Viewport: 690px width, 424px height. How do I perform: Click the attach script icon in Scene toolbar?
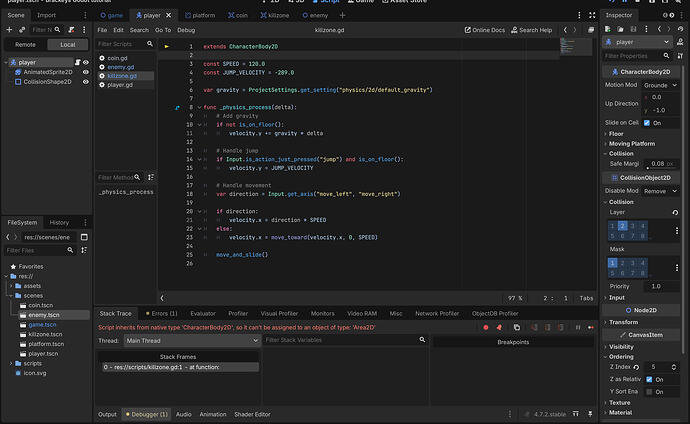[71, 29]
